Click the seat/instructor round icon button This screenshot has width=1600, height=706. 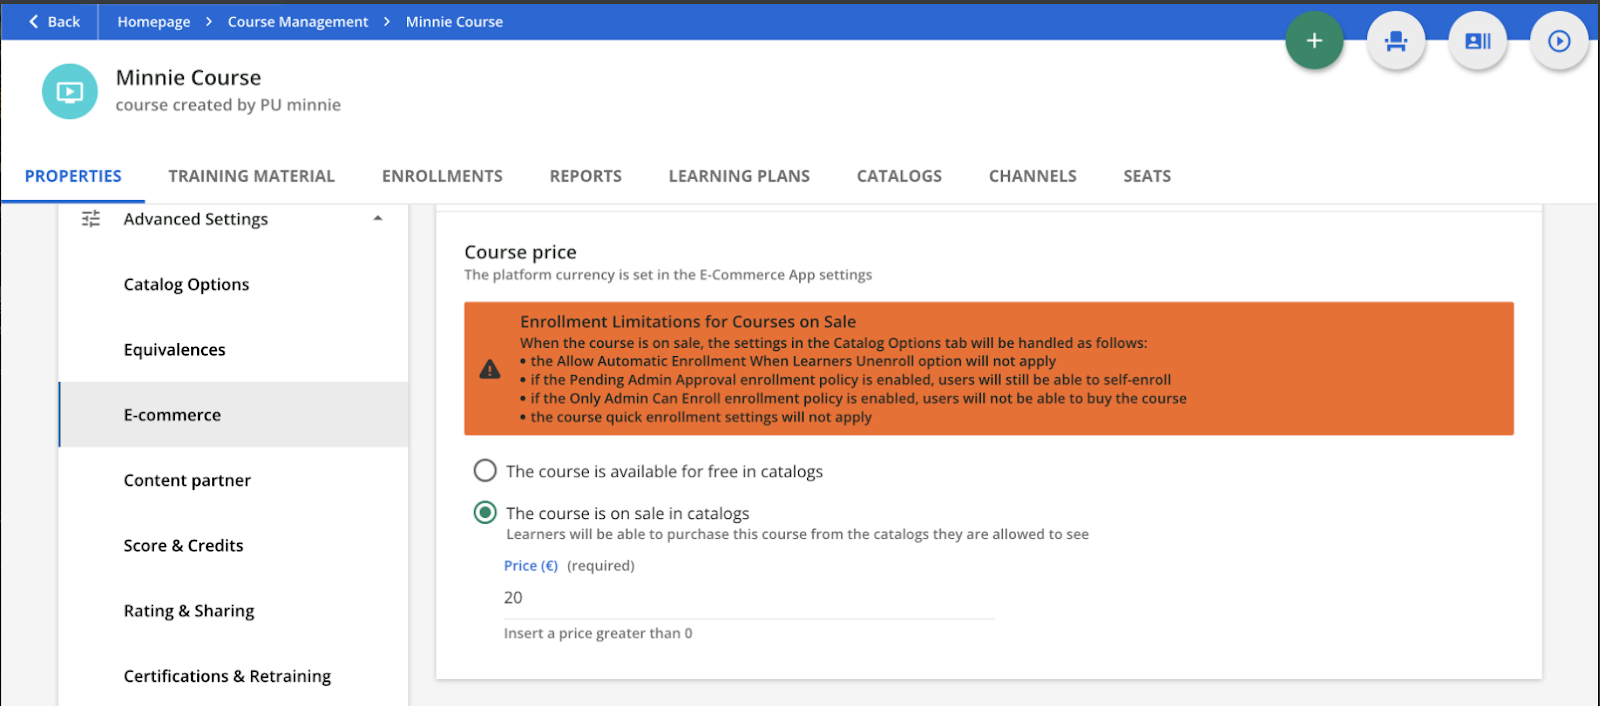click(1395, 41)
